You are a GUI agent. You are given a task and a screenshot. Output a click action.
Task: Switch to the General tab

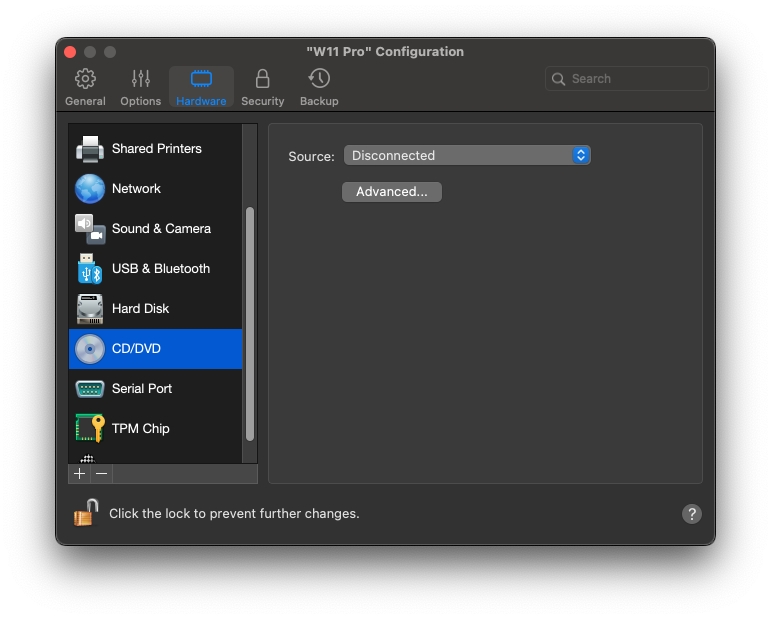click(86, 88)
